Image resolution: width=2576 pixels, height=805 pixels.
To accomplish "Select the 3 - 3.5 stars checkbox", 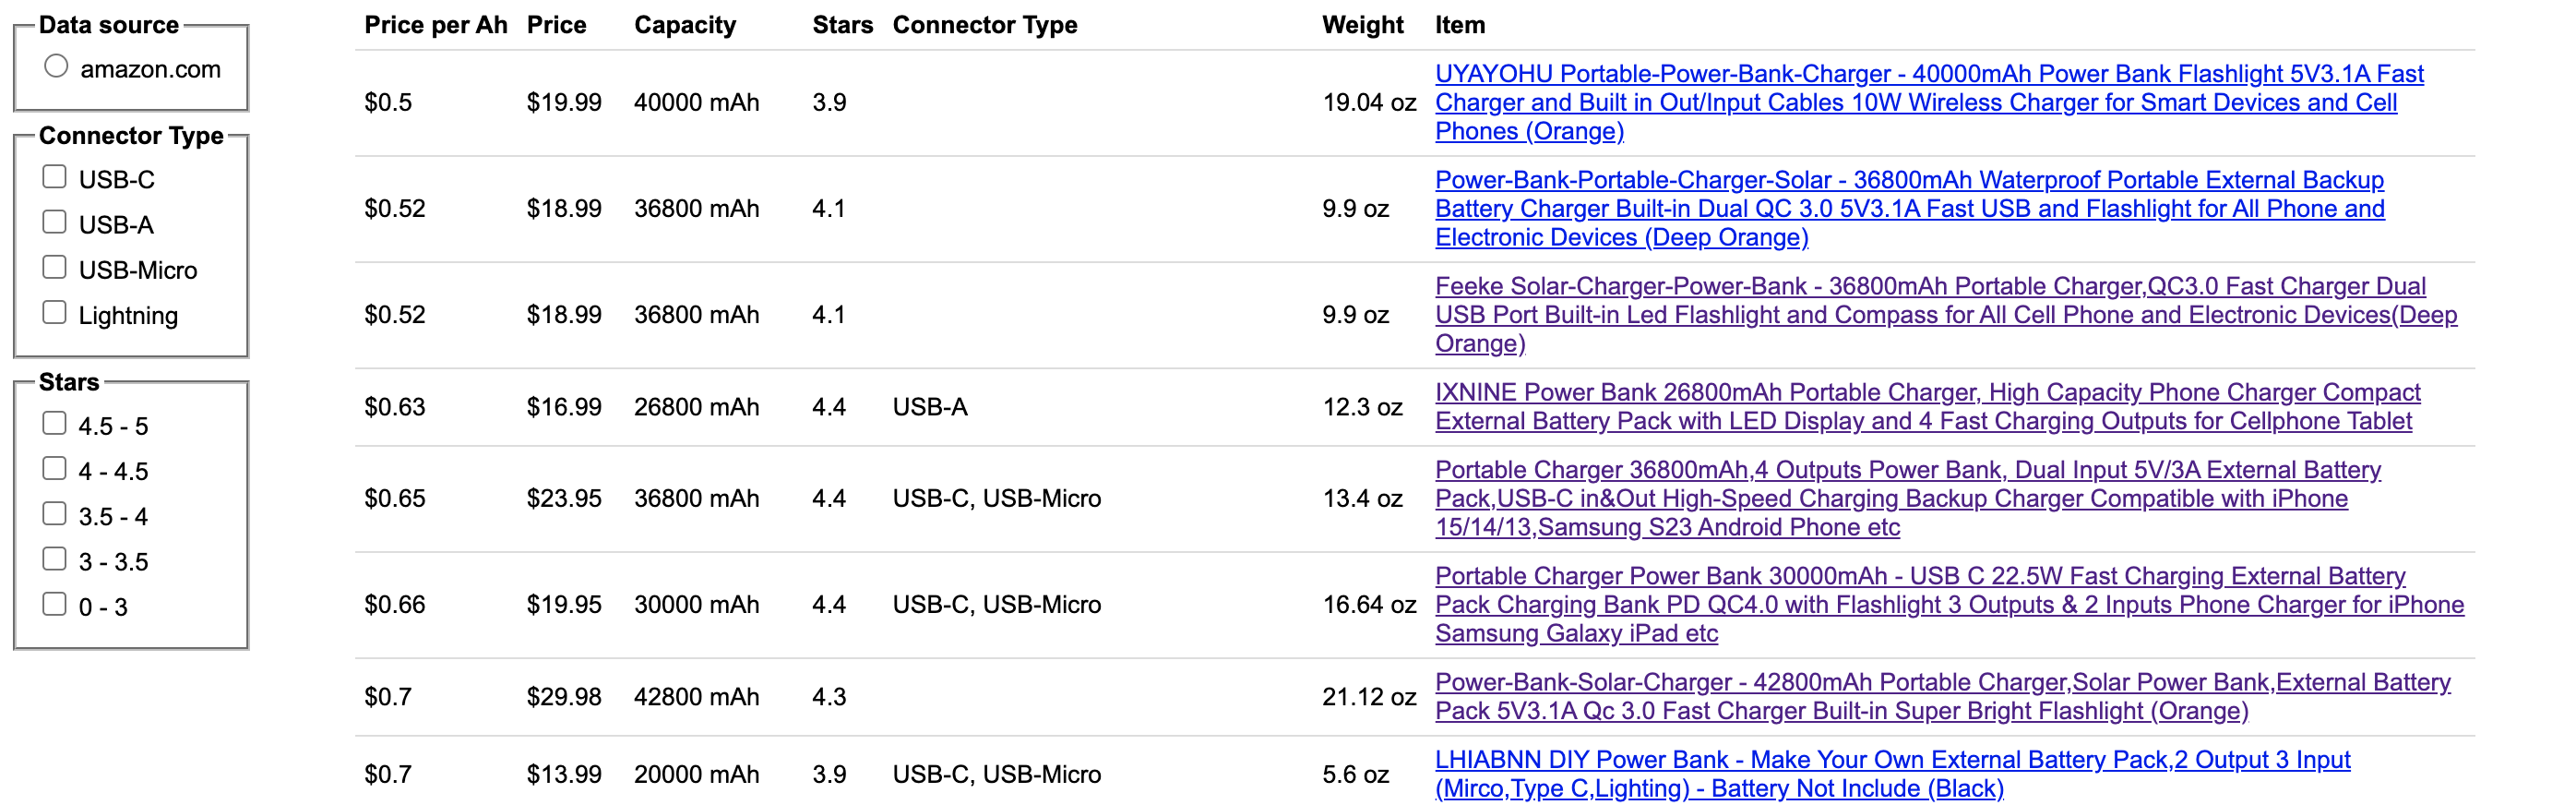I will pyautogui.click(x=54, y=559).
